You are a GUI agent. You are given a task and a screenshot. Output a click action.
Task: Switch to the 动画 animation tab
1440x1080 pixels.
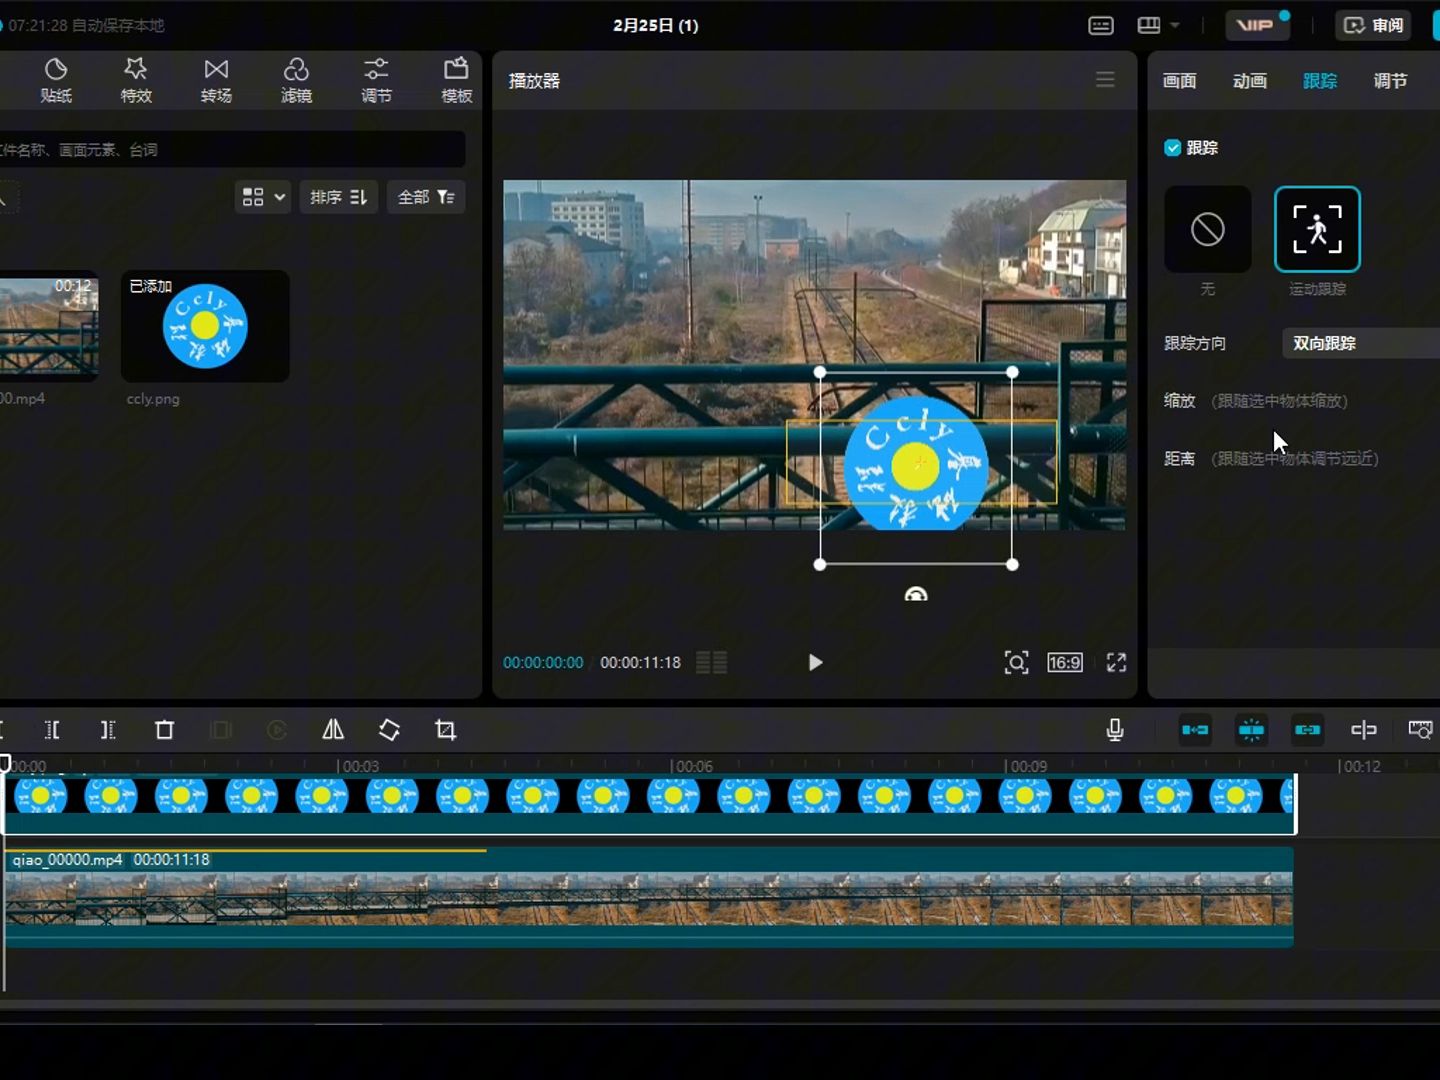click(x=1249, y=81)
